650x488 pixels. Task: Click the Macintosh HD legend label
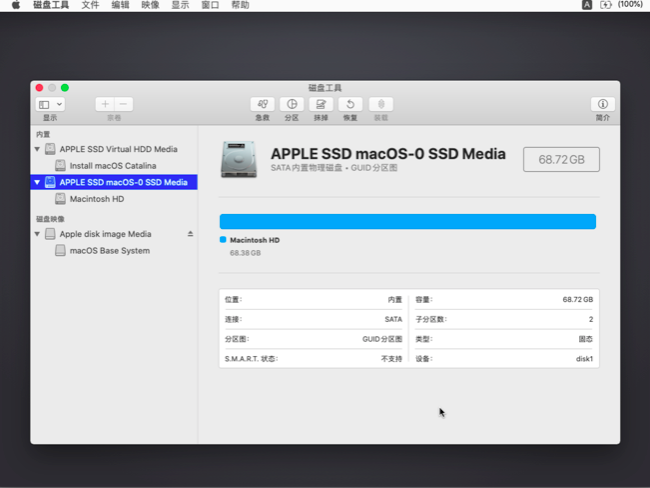pyautogui.click(x=255, y=240)
